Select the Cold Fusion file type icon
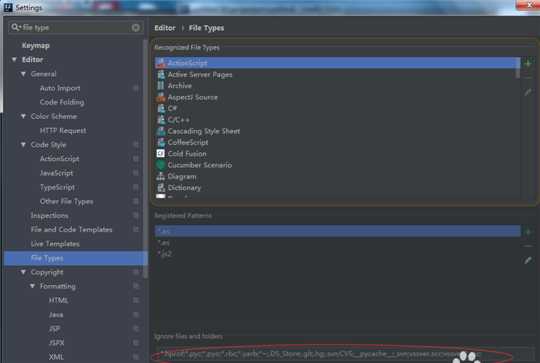Viewport: 540px width, 363px height. click(161, 154)
